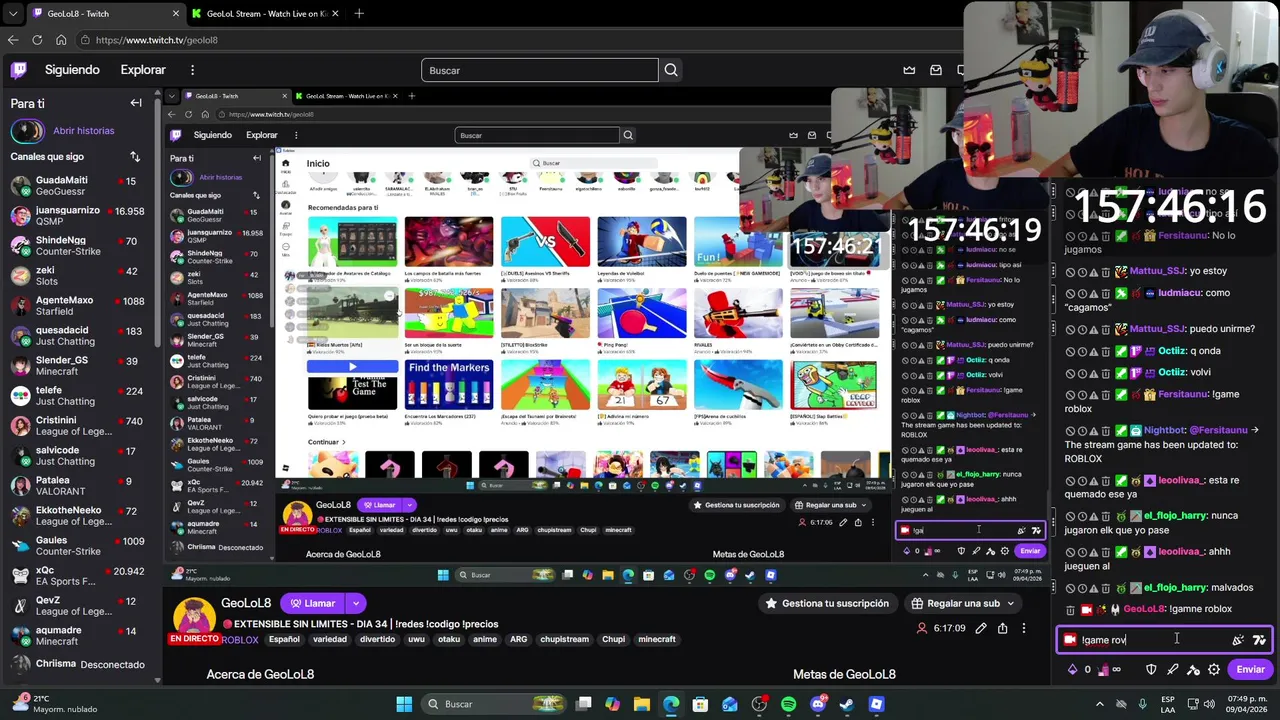Switch to the GeoLoL Stream Kick tab
The width and height of the screenshot is (1280, 720).
[265, 14]
